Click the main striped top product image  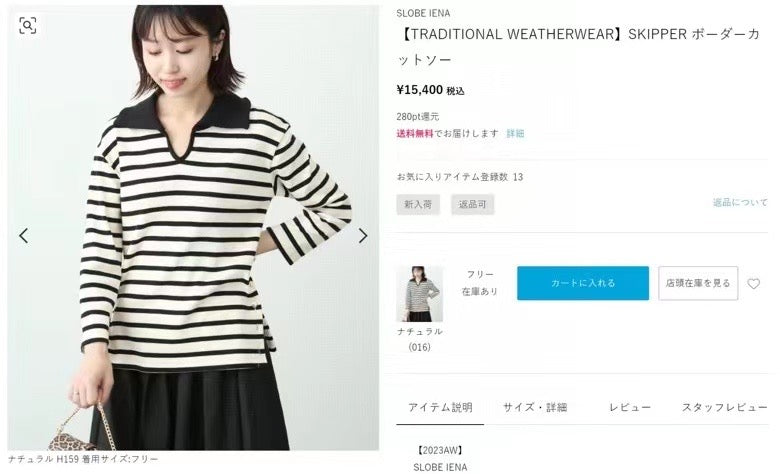tap(193, 227)
